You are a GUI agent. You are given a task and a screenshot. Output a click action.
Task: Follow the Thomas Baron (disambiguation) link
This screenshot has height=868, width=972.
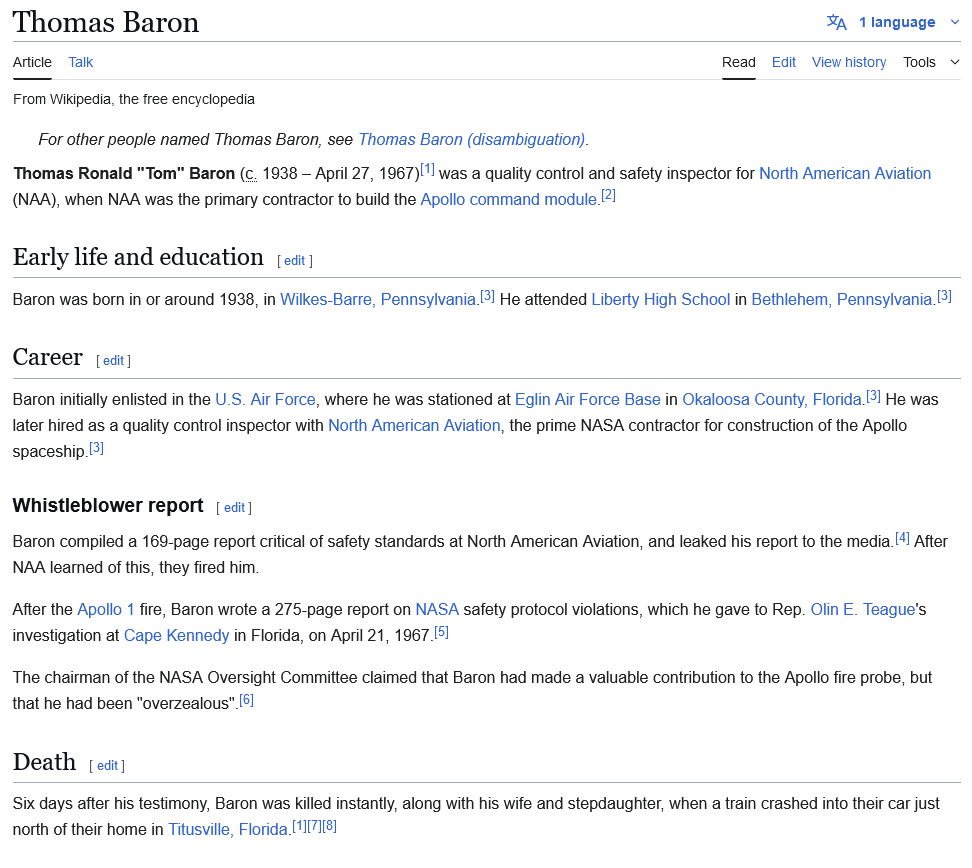click(471, 140)
